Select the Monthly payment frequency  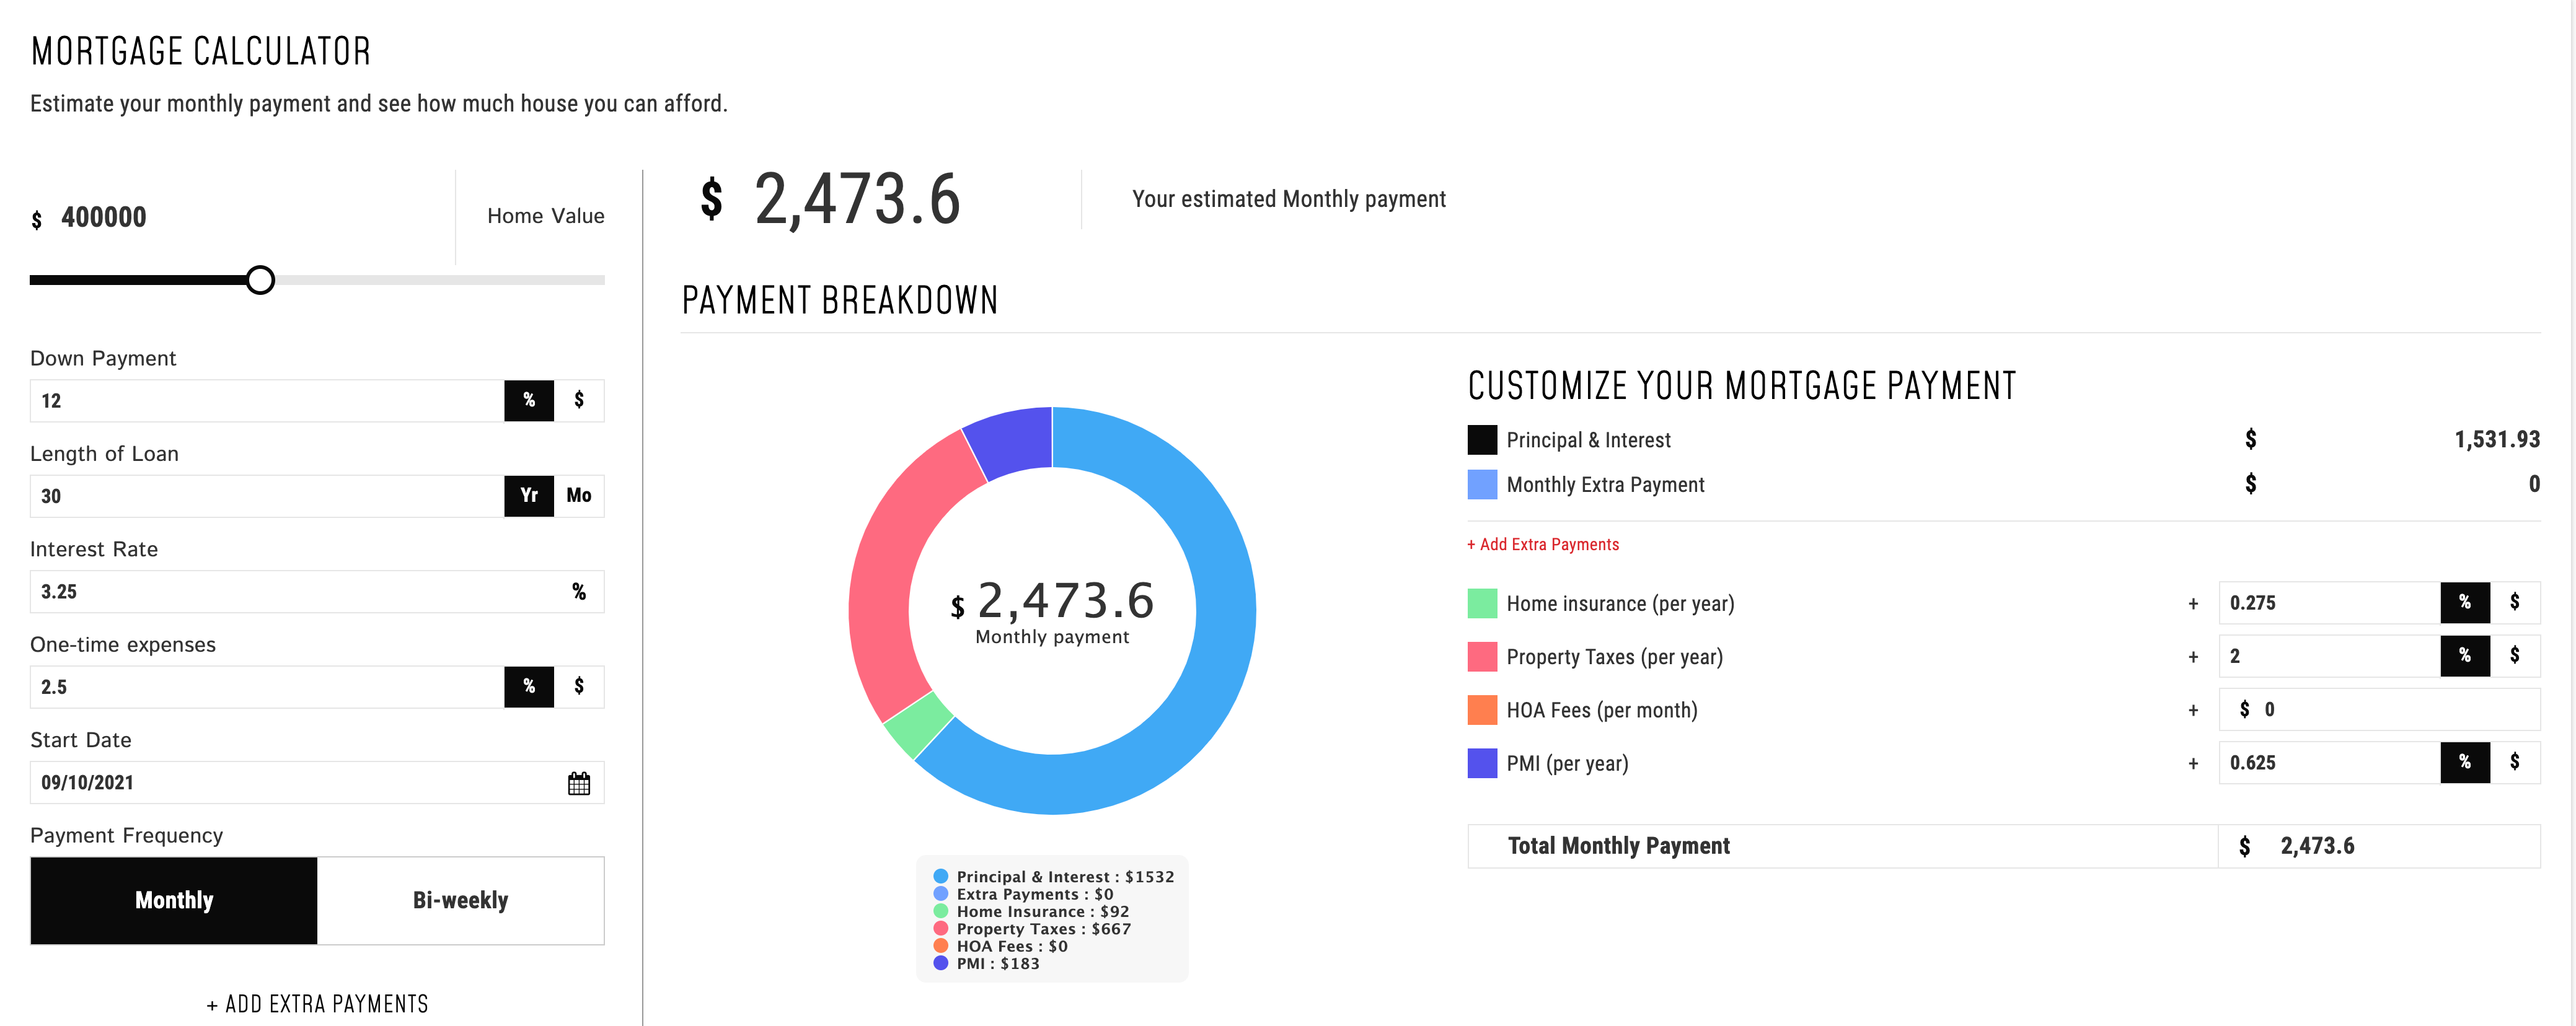[x=173, y=900]
